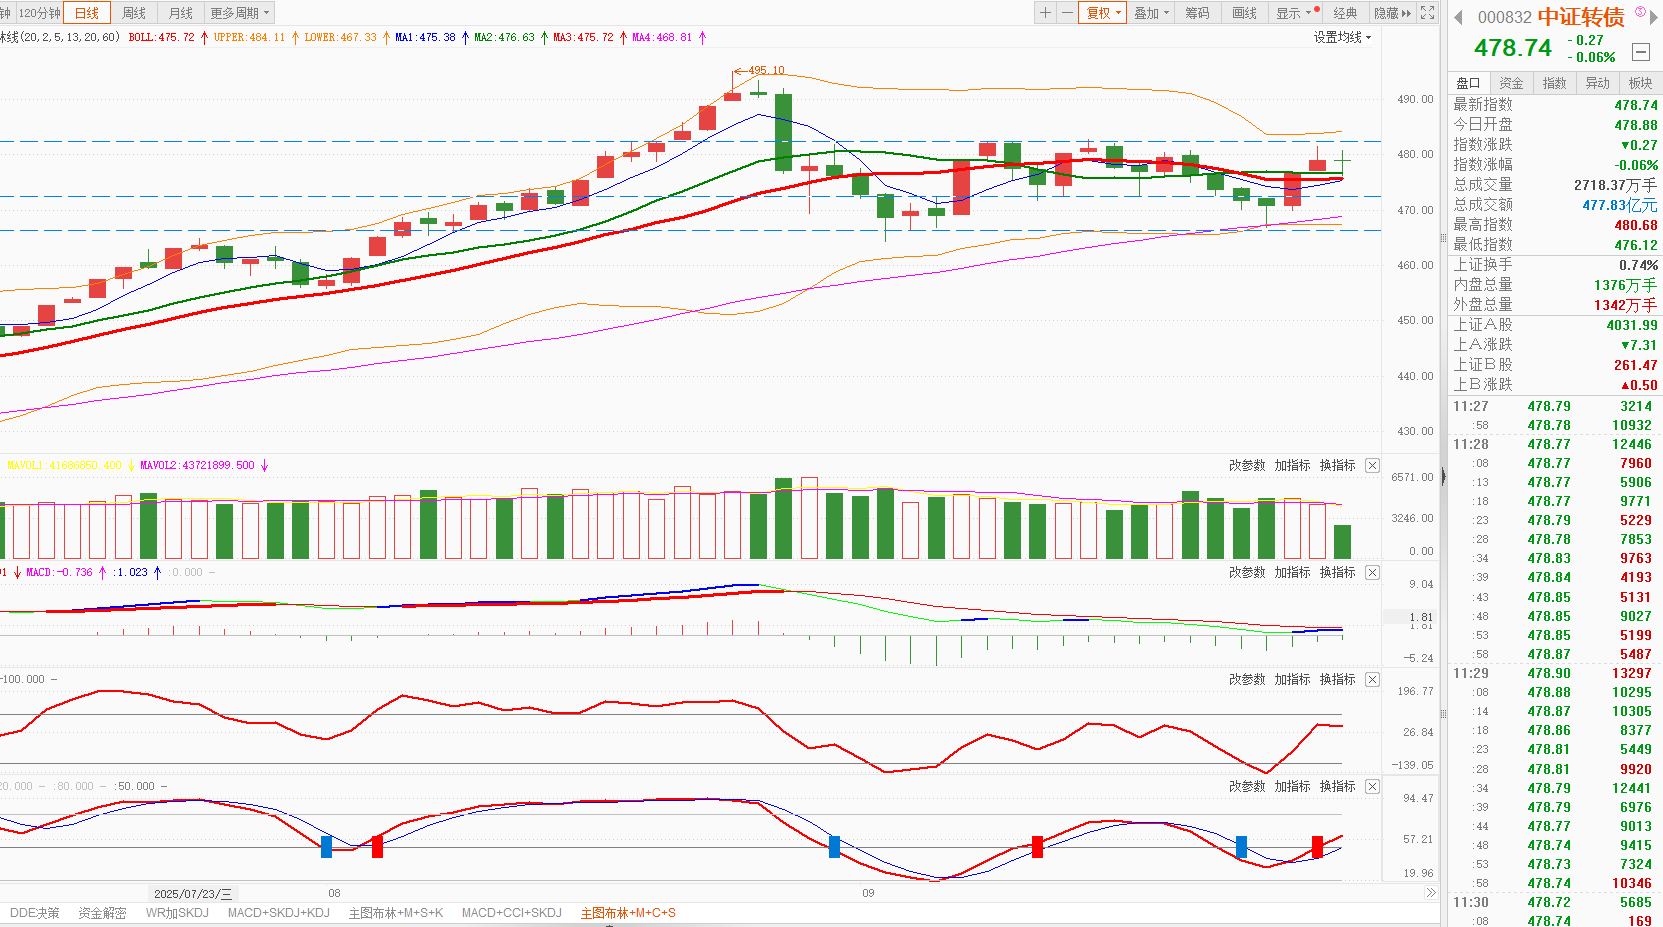This screenshot has width=1663, height=927.
Task: Open 复权 adjustment dropdown
Action: 1103,13
